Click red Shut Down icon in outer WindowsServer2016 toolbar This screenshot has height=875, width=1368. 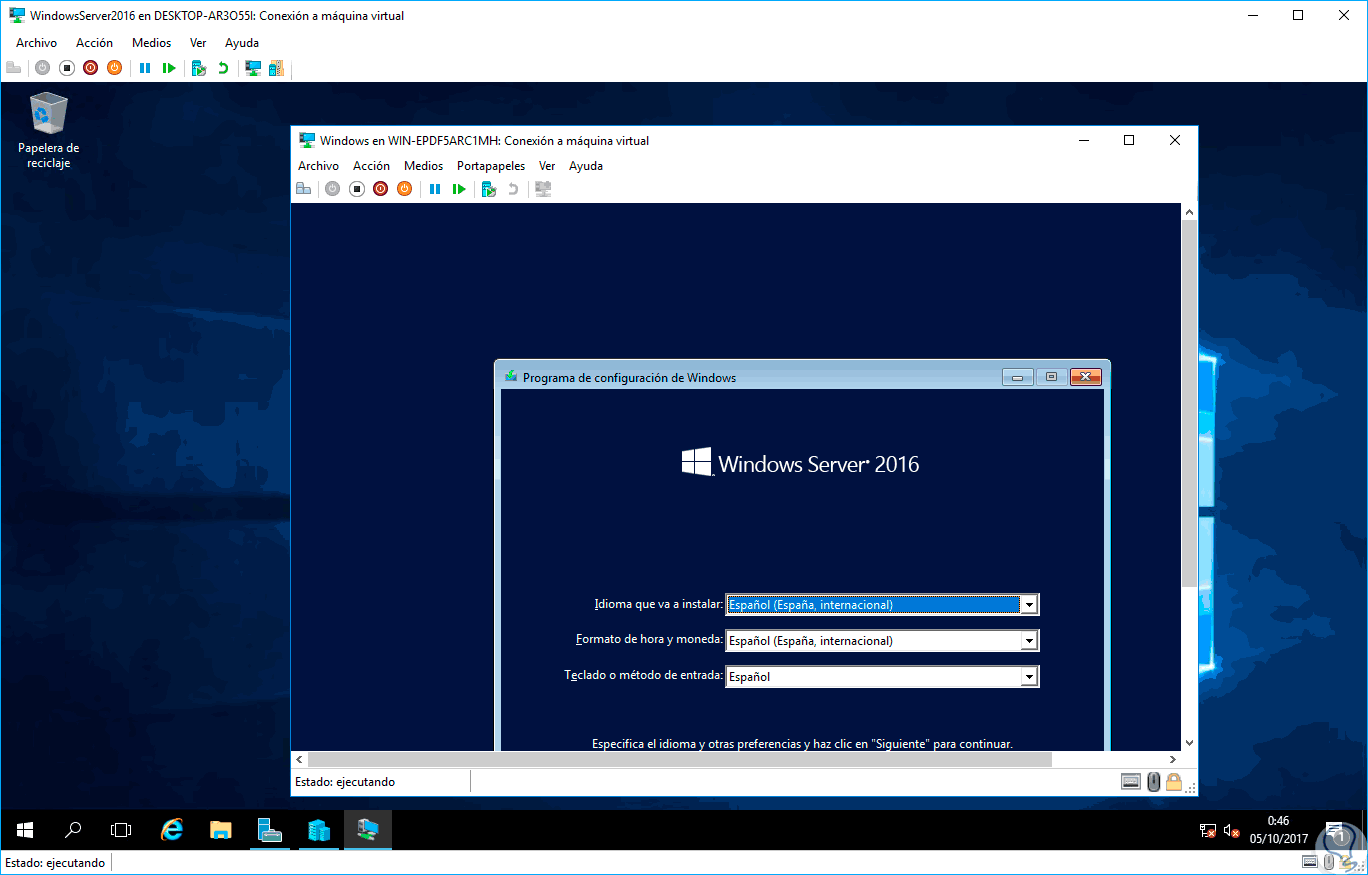coord(91,68)
